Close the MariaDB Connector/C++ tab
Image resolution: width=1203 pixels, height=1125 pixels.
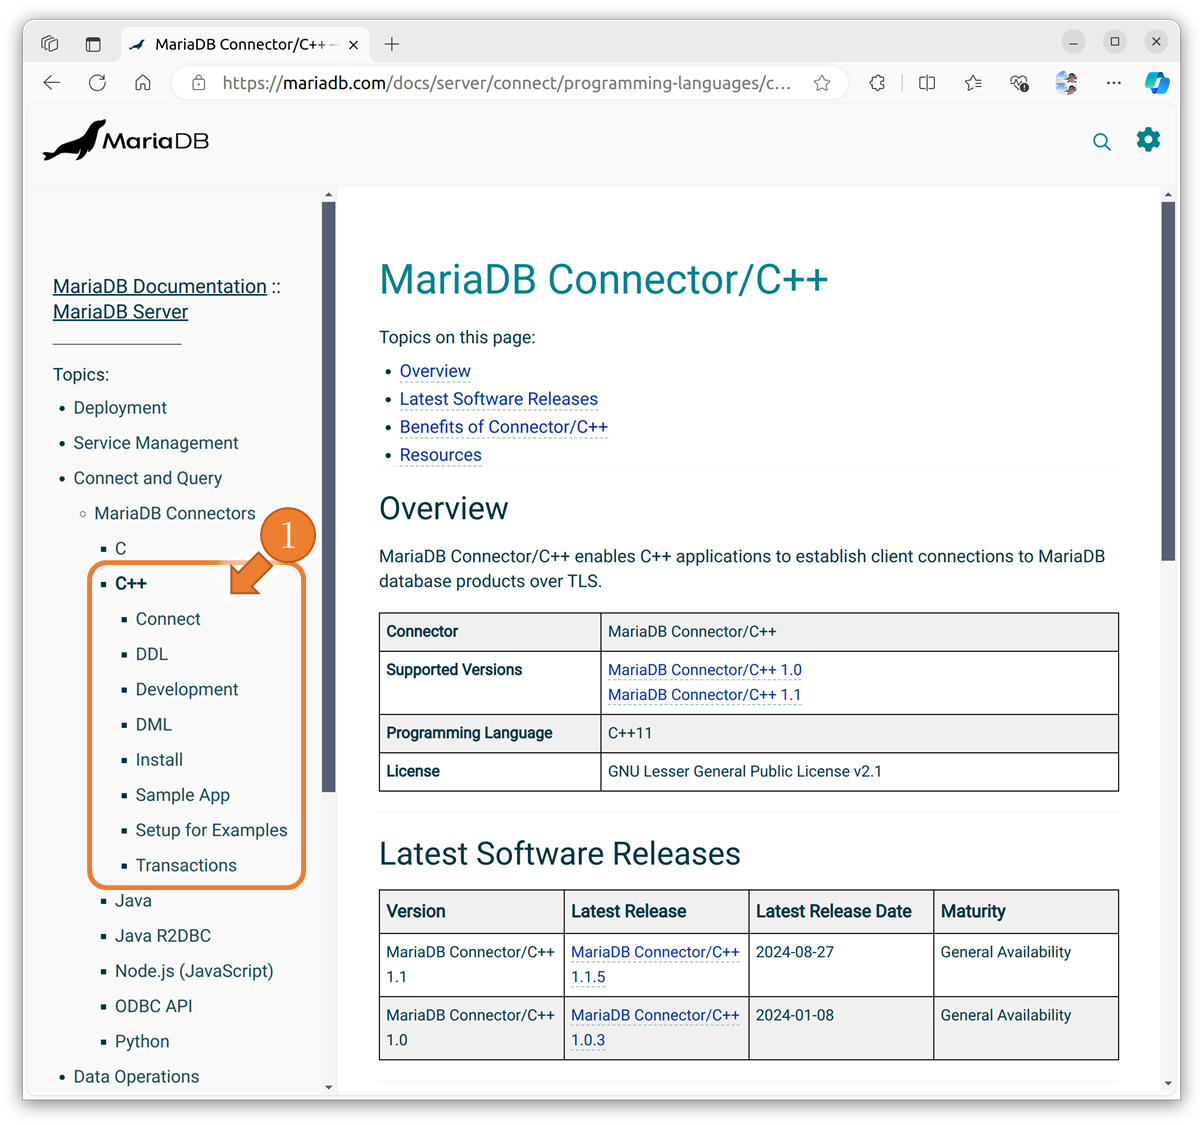tap(353, 44)
